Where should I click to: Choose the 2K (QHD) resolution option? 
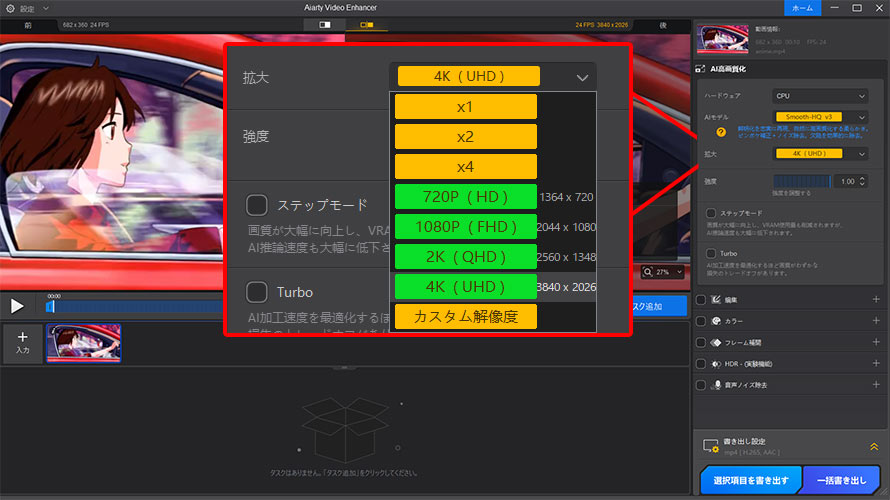[465, 257]
